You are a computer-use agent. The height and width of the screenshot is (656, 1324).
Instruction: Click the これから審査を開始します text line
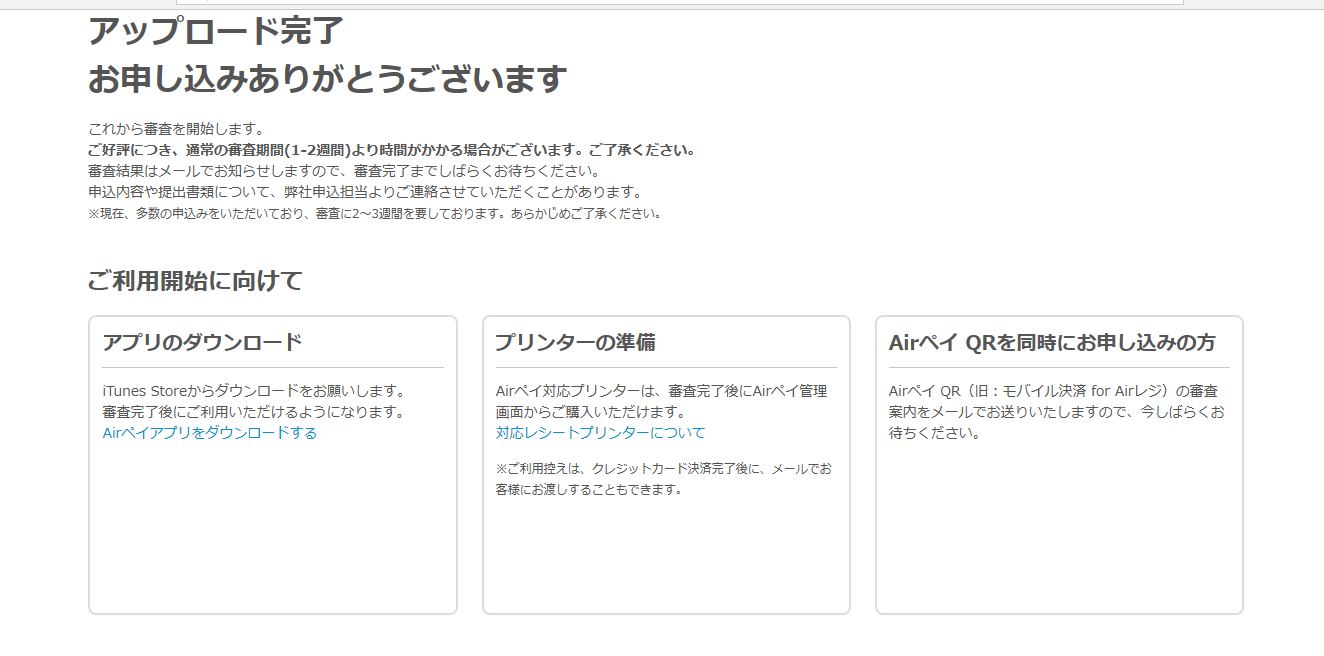(176, 129)
